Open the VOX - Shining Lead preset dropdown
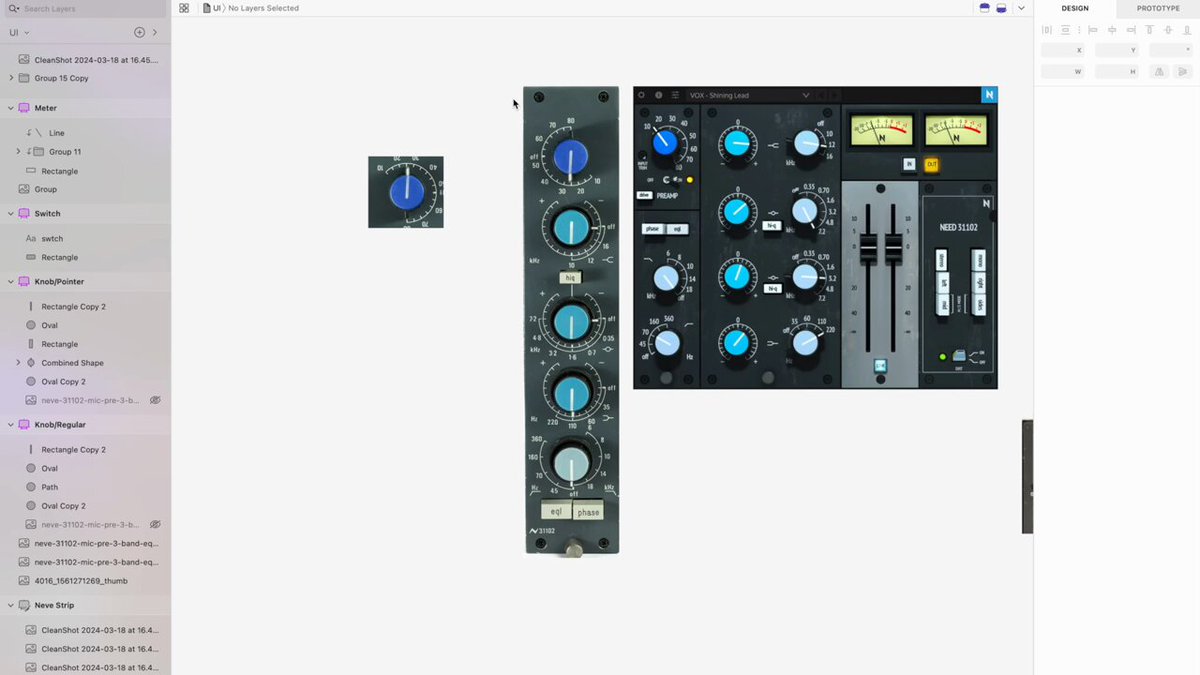The height and width of the screenshot is (675, 1200). (x=805, y=95)
